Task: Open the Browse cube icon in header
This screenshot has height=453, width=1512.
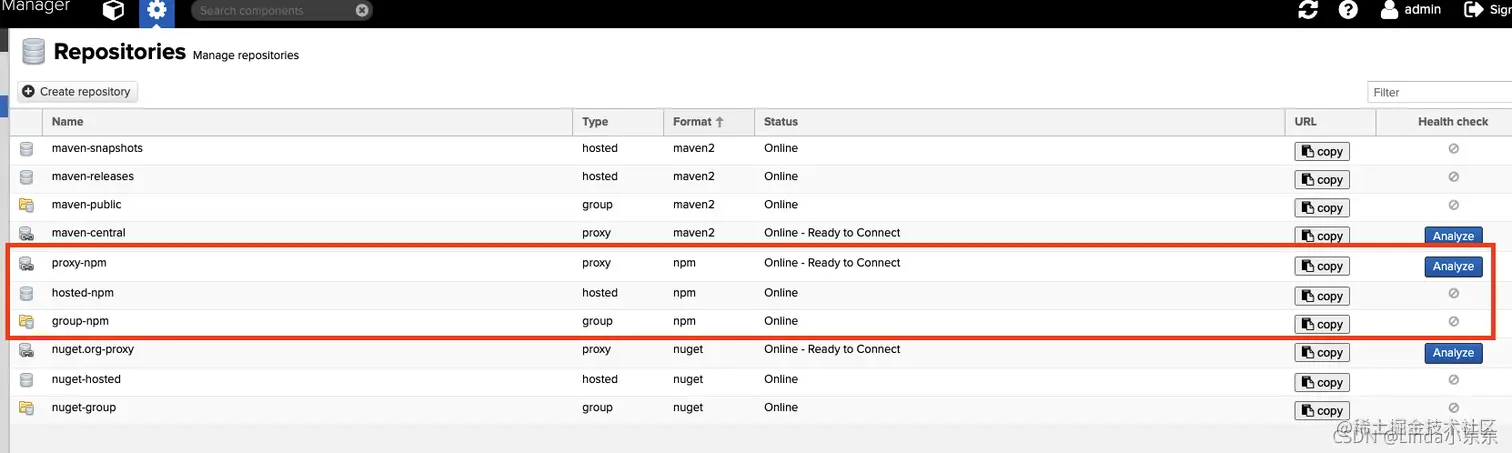Action: click(114, 11)
